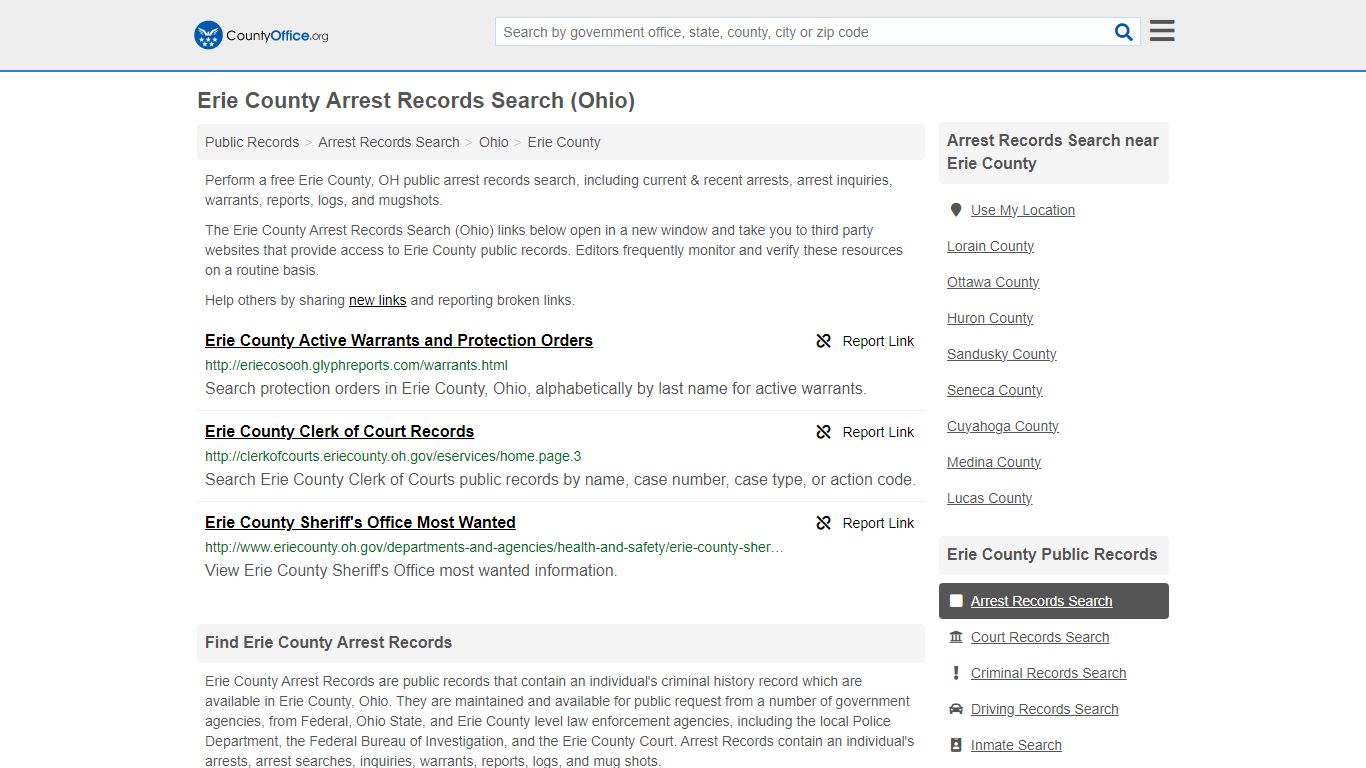Open Seneca County arrest records
Image resolution: width=1366 pixels, height=768 pixels.
pyautogui.click(x=994, y=390)
